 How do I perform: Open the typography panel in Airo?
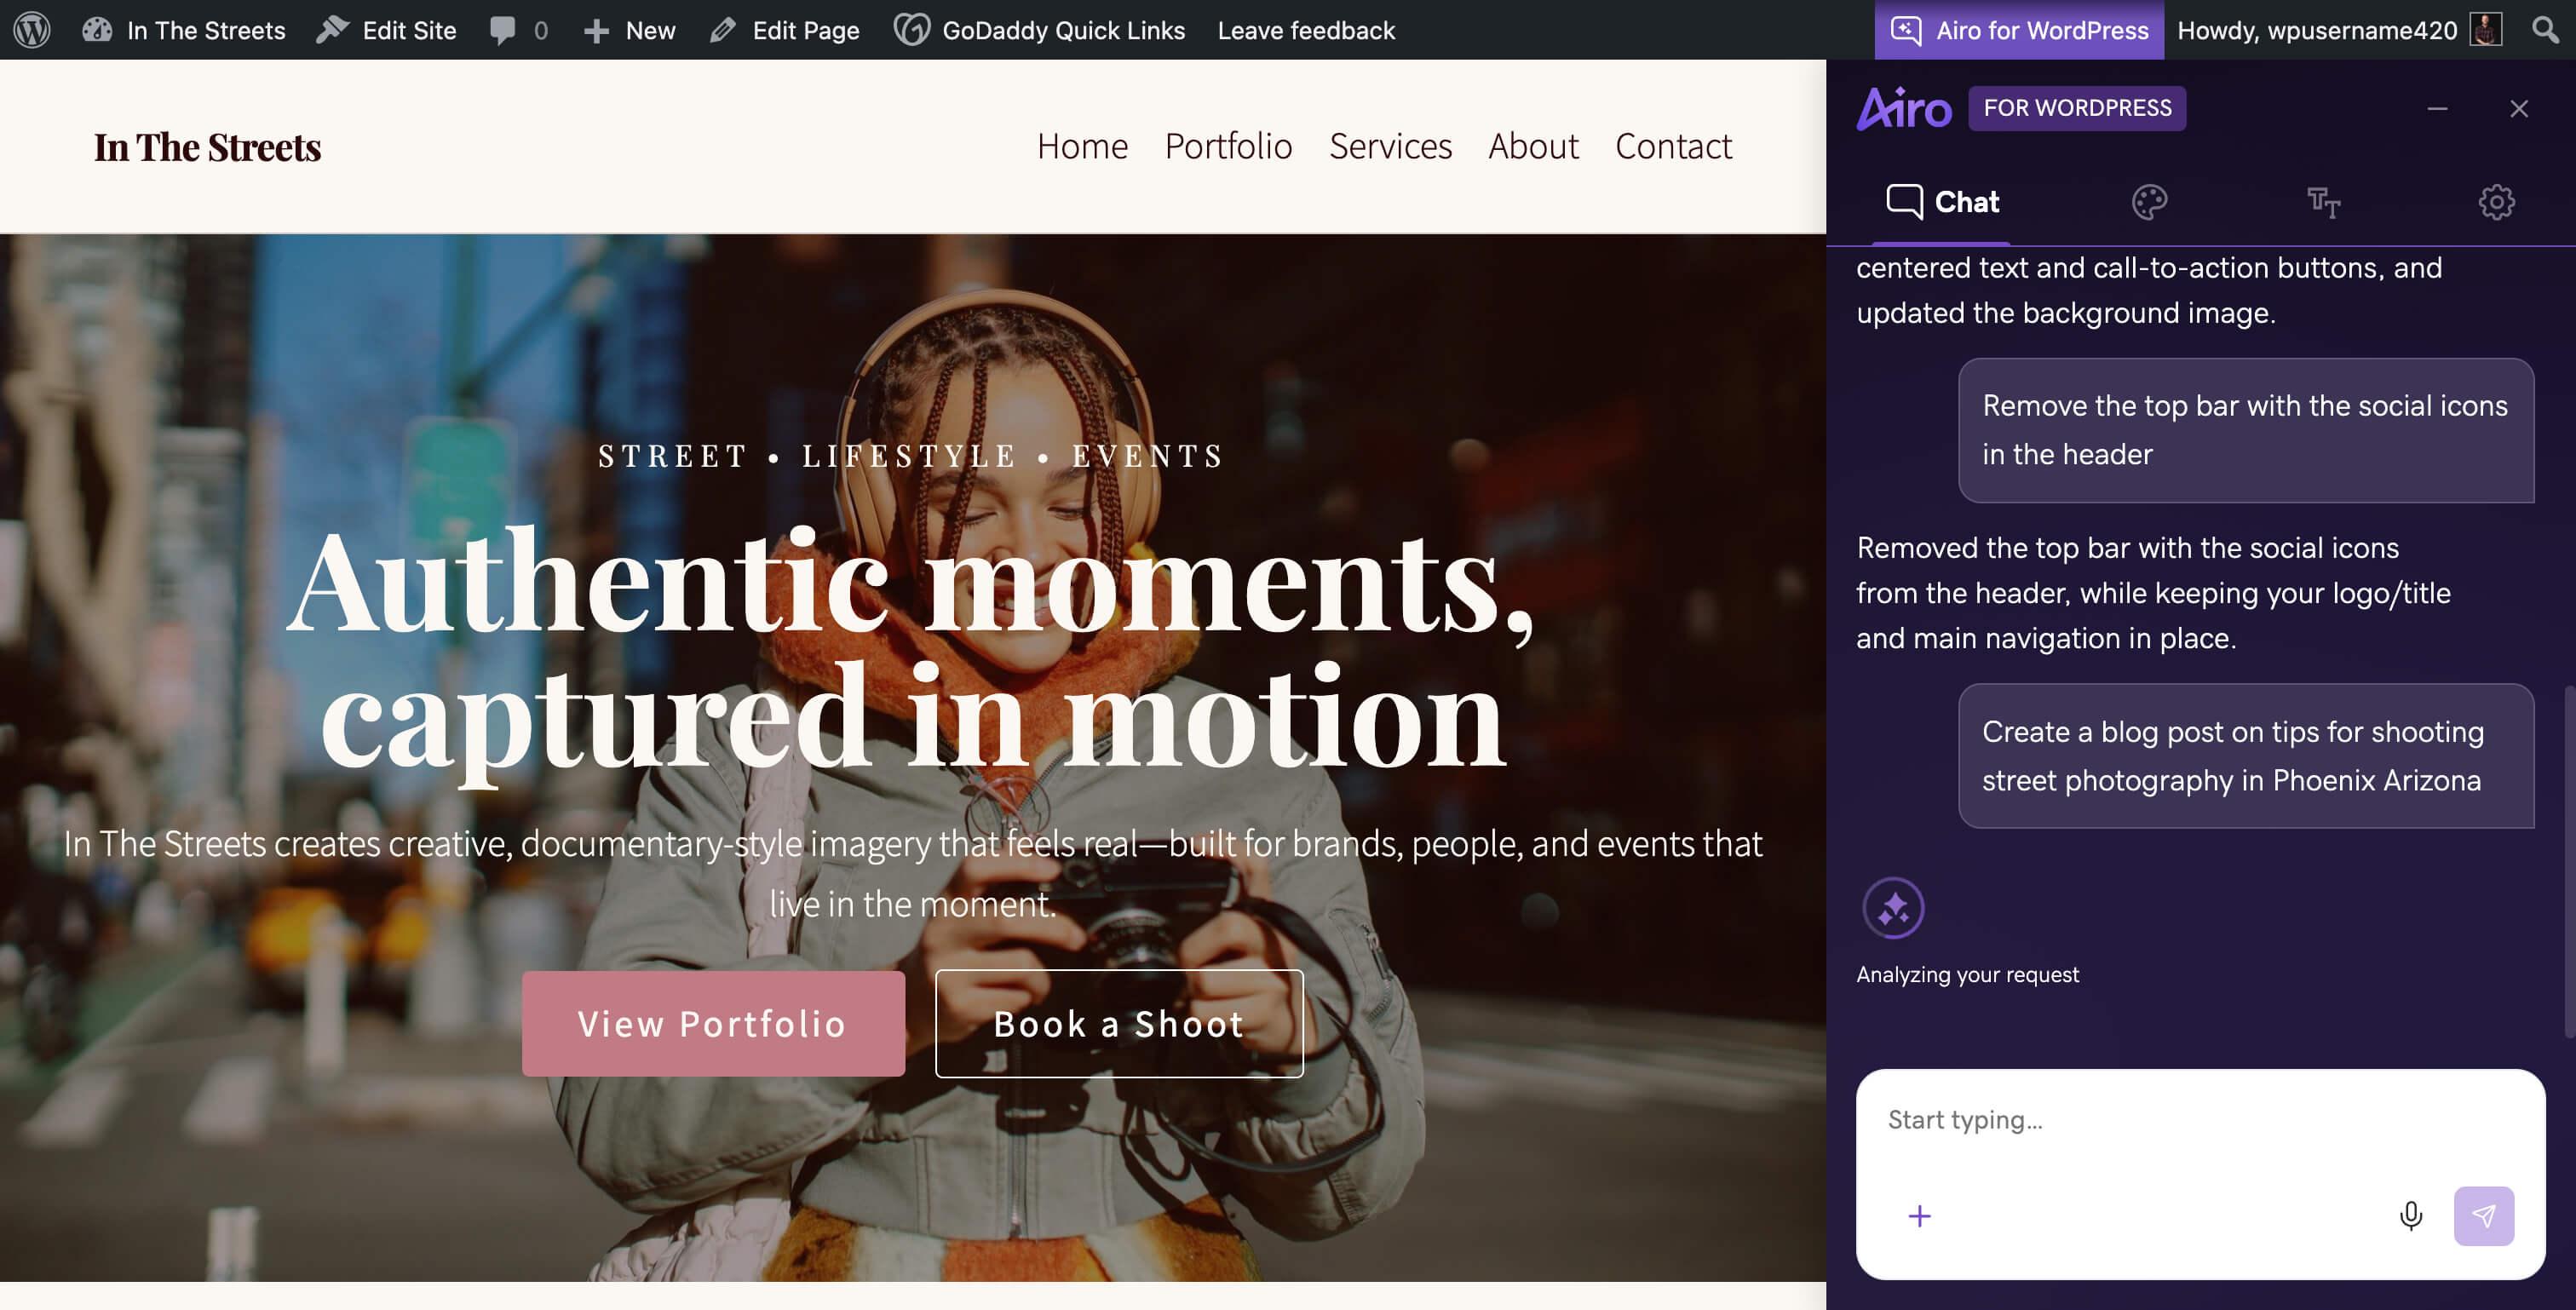(x=2324, y=202)
